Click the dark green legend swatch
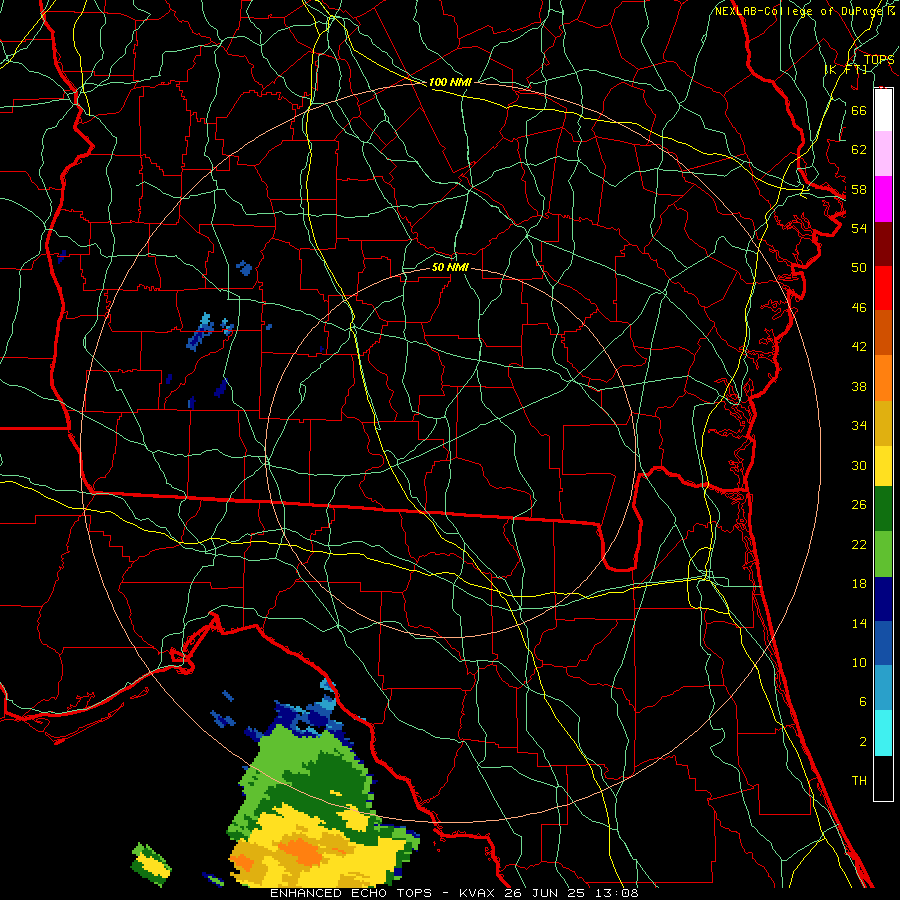900x900 pixels. click(x=883, y=509)
